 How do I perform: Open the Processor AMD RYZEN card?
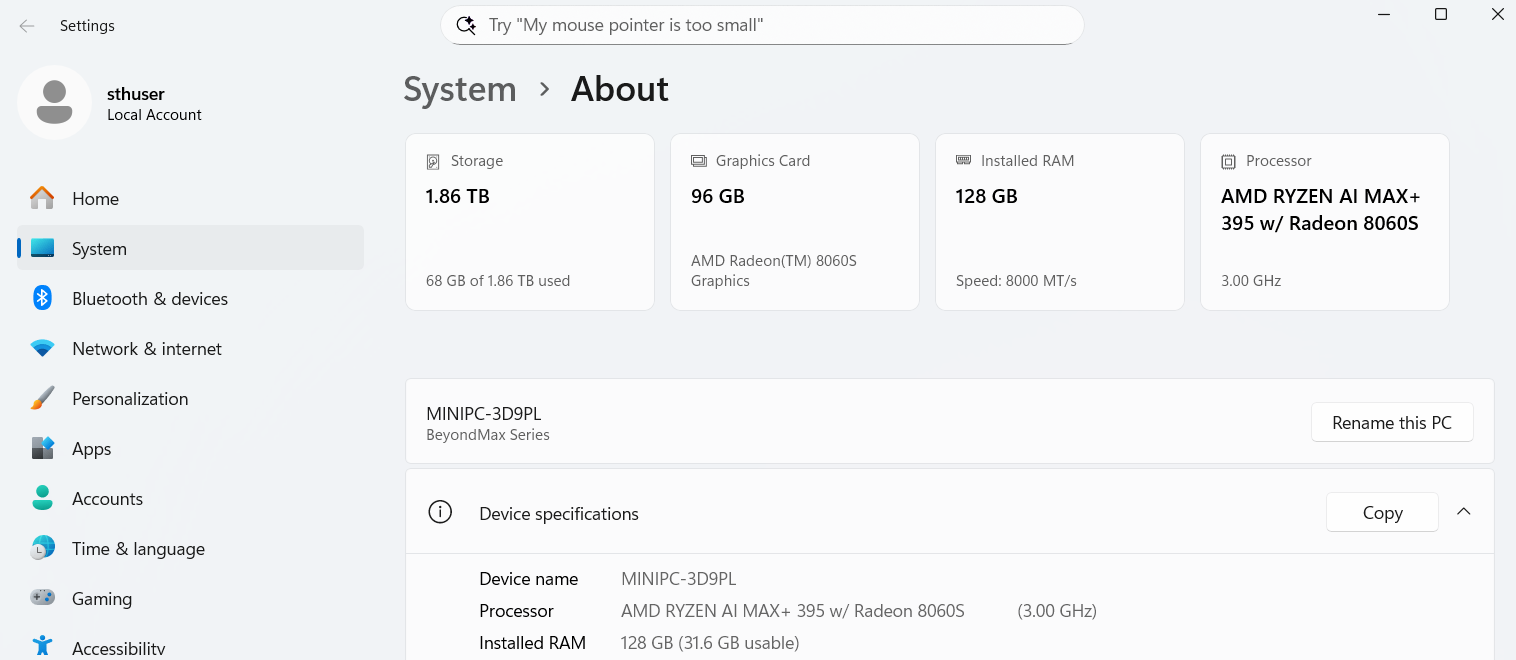point(1325,222)
